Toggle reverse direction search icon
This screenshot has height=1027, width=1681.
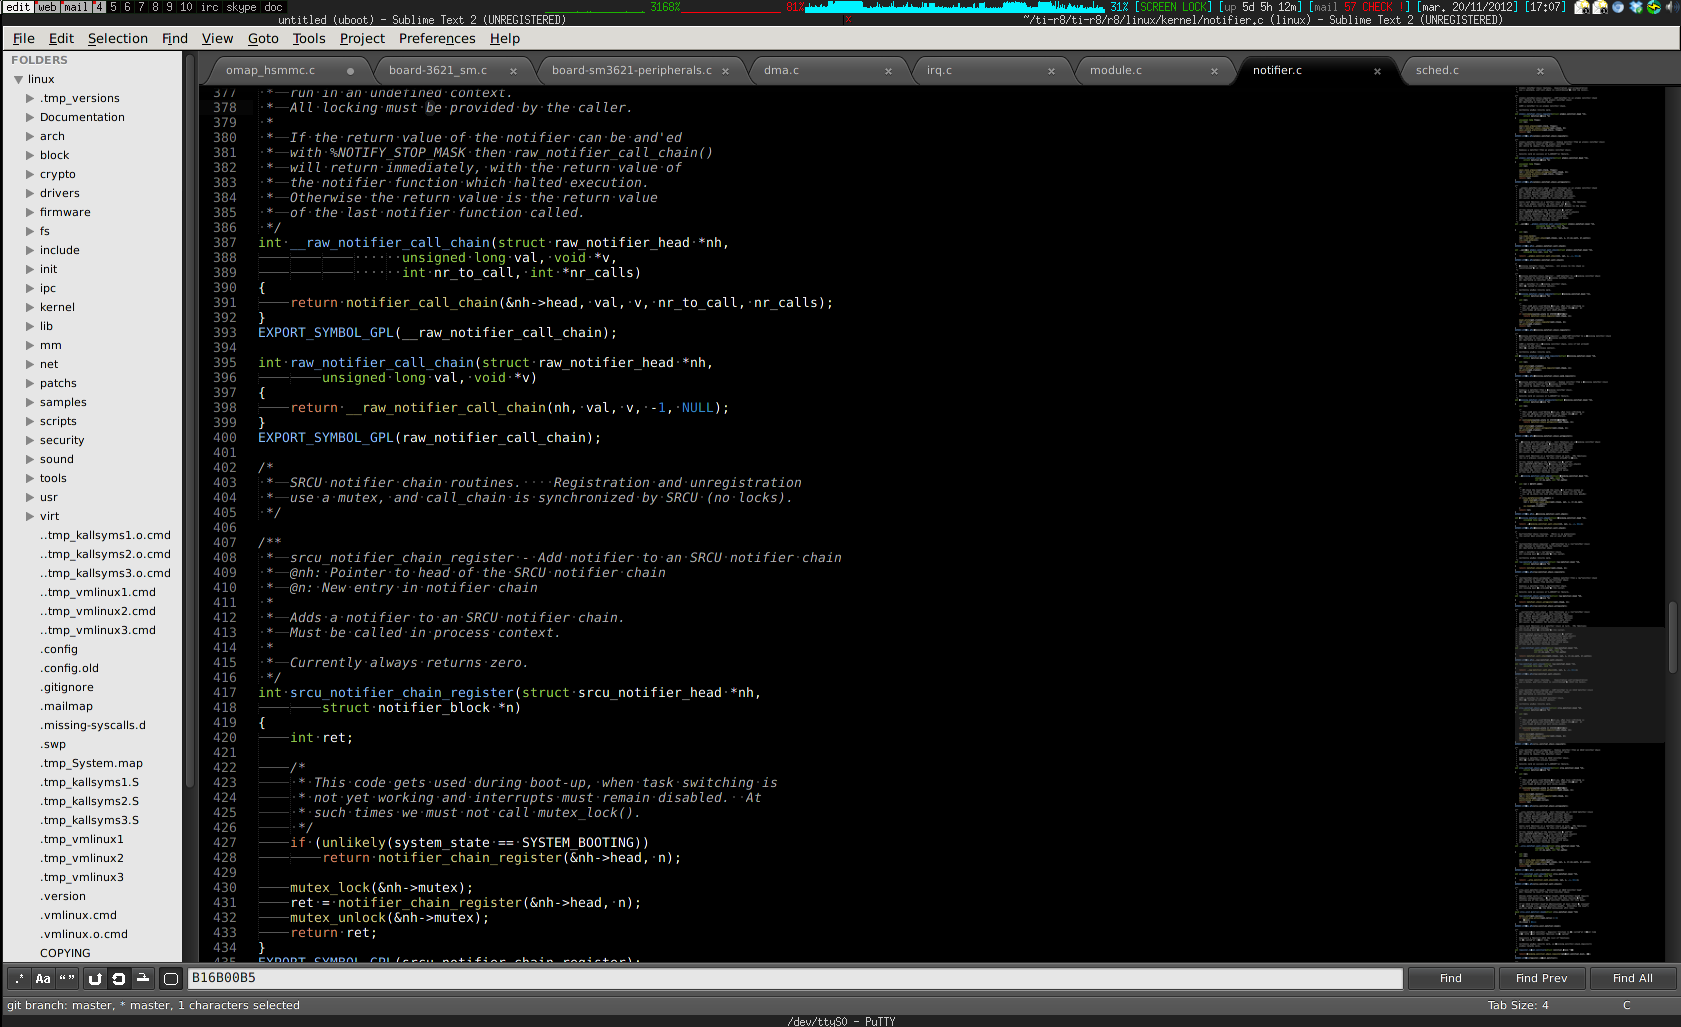[x=95, y=979]
